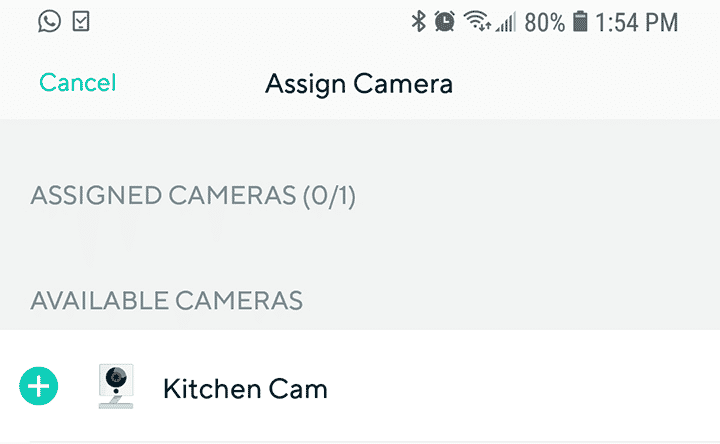Click blank header space right of Assign Camera

(x=590, y=83)
